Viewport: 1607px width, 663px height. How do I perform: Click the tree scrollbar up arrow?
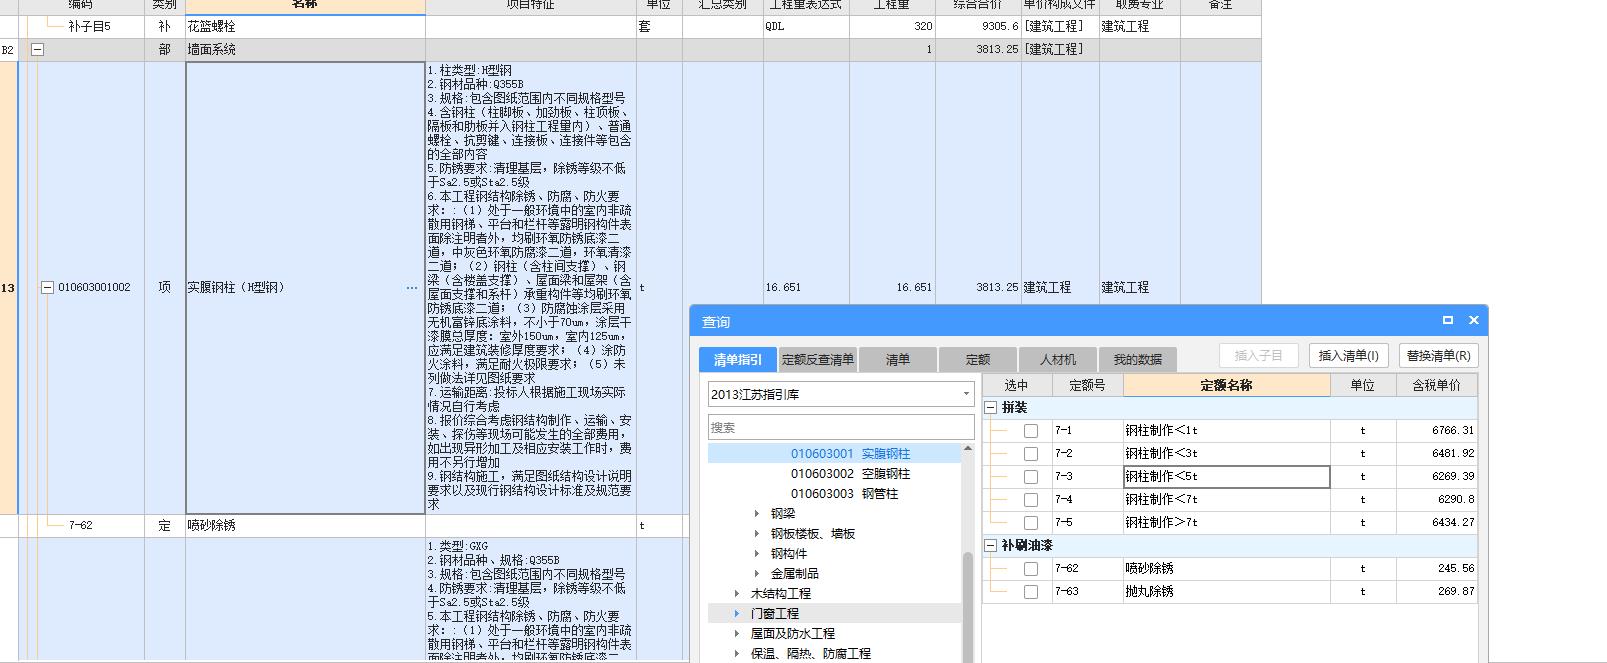967,449
